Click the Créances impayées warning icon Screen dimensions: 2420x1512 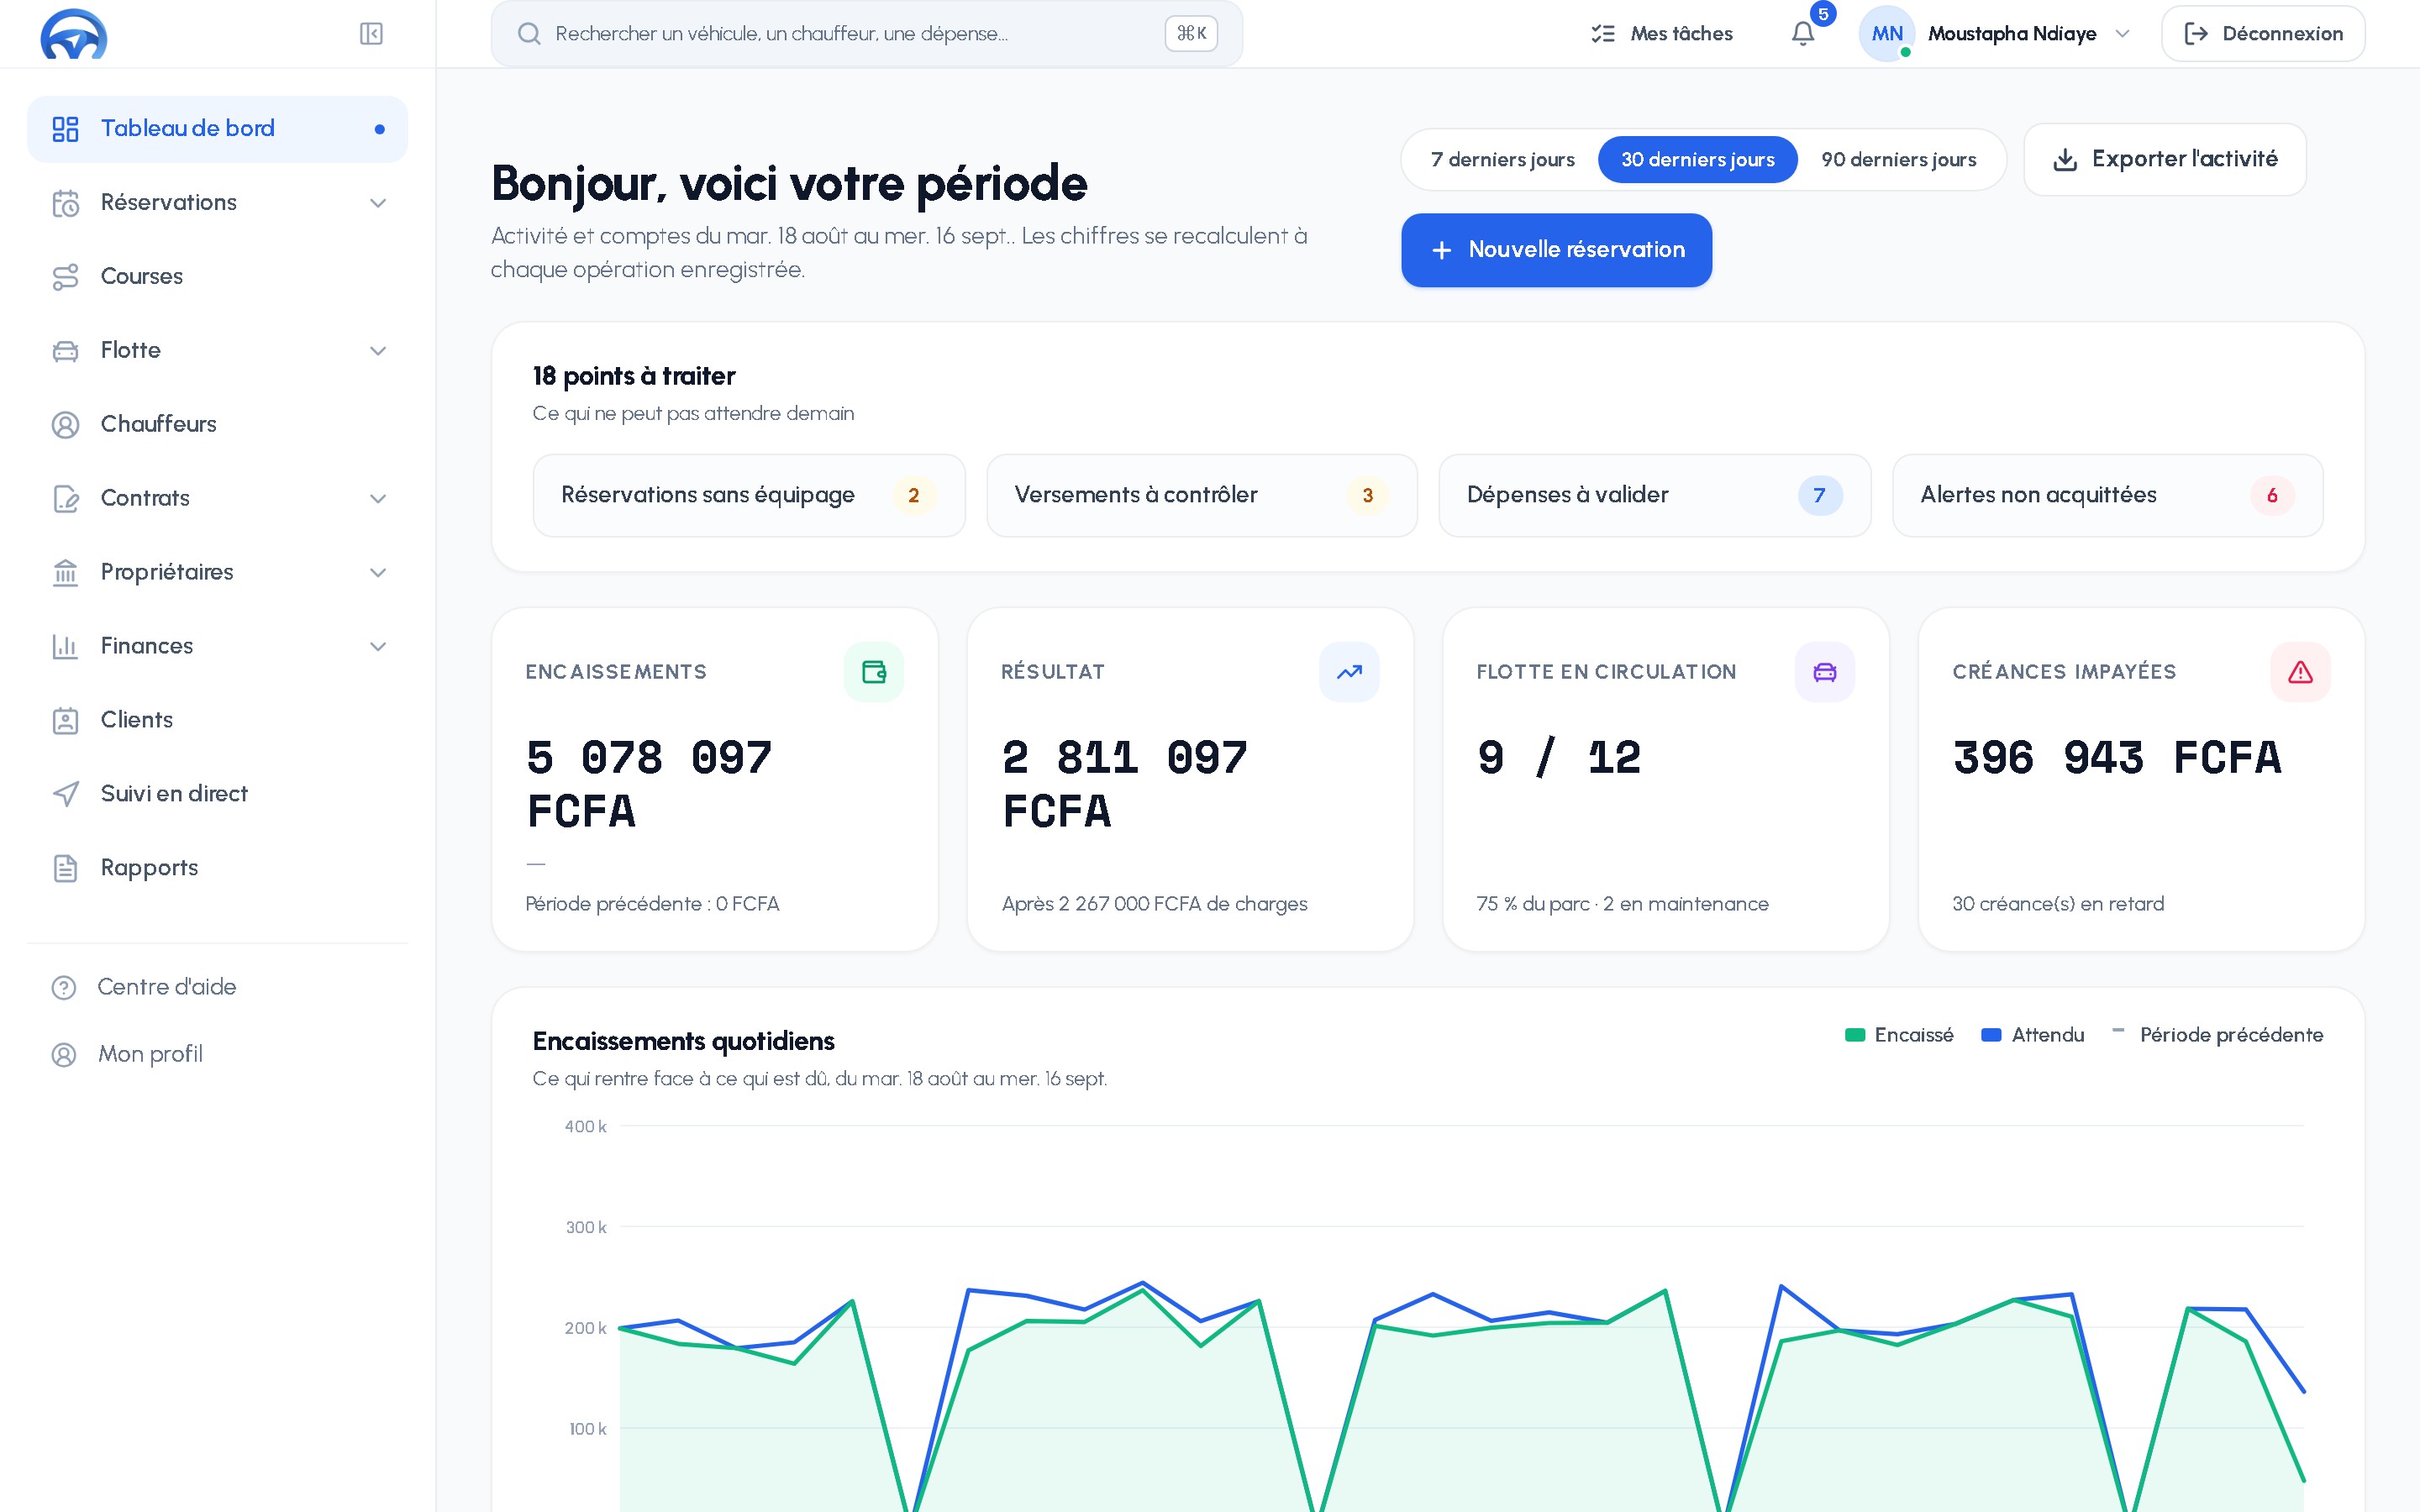pos(2300,672)
